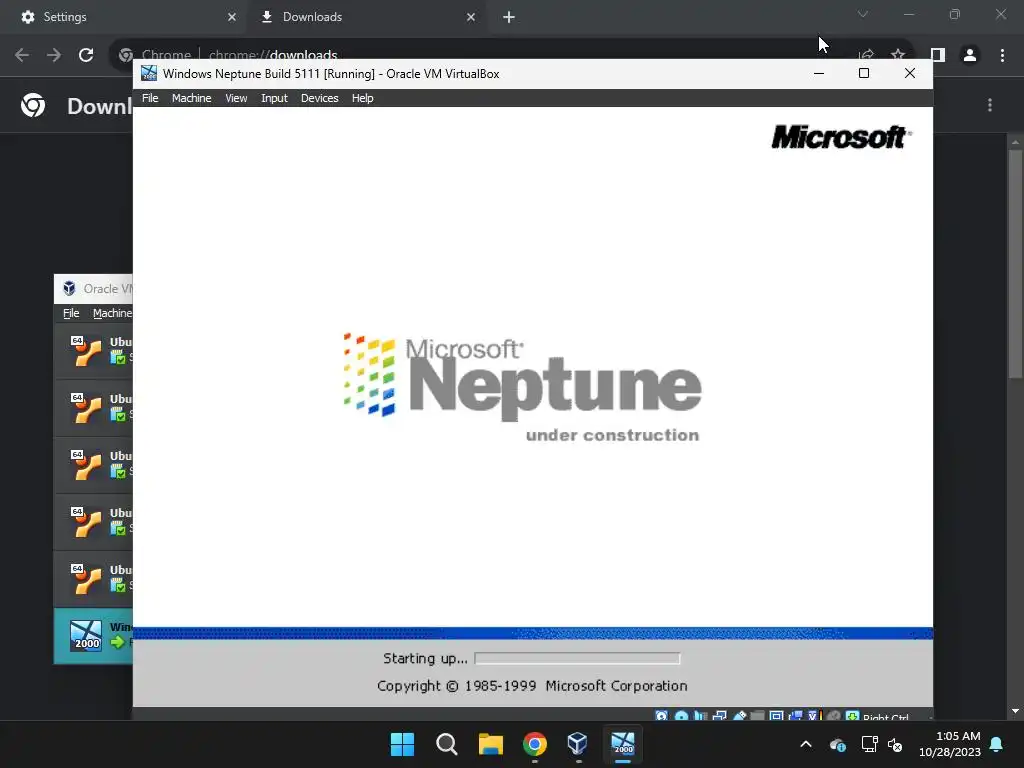The width and height of the screenshot is (1024, 768).
Task: Click the scrollbar down arrow in Chrome
Action: tap(1015, 711)
